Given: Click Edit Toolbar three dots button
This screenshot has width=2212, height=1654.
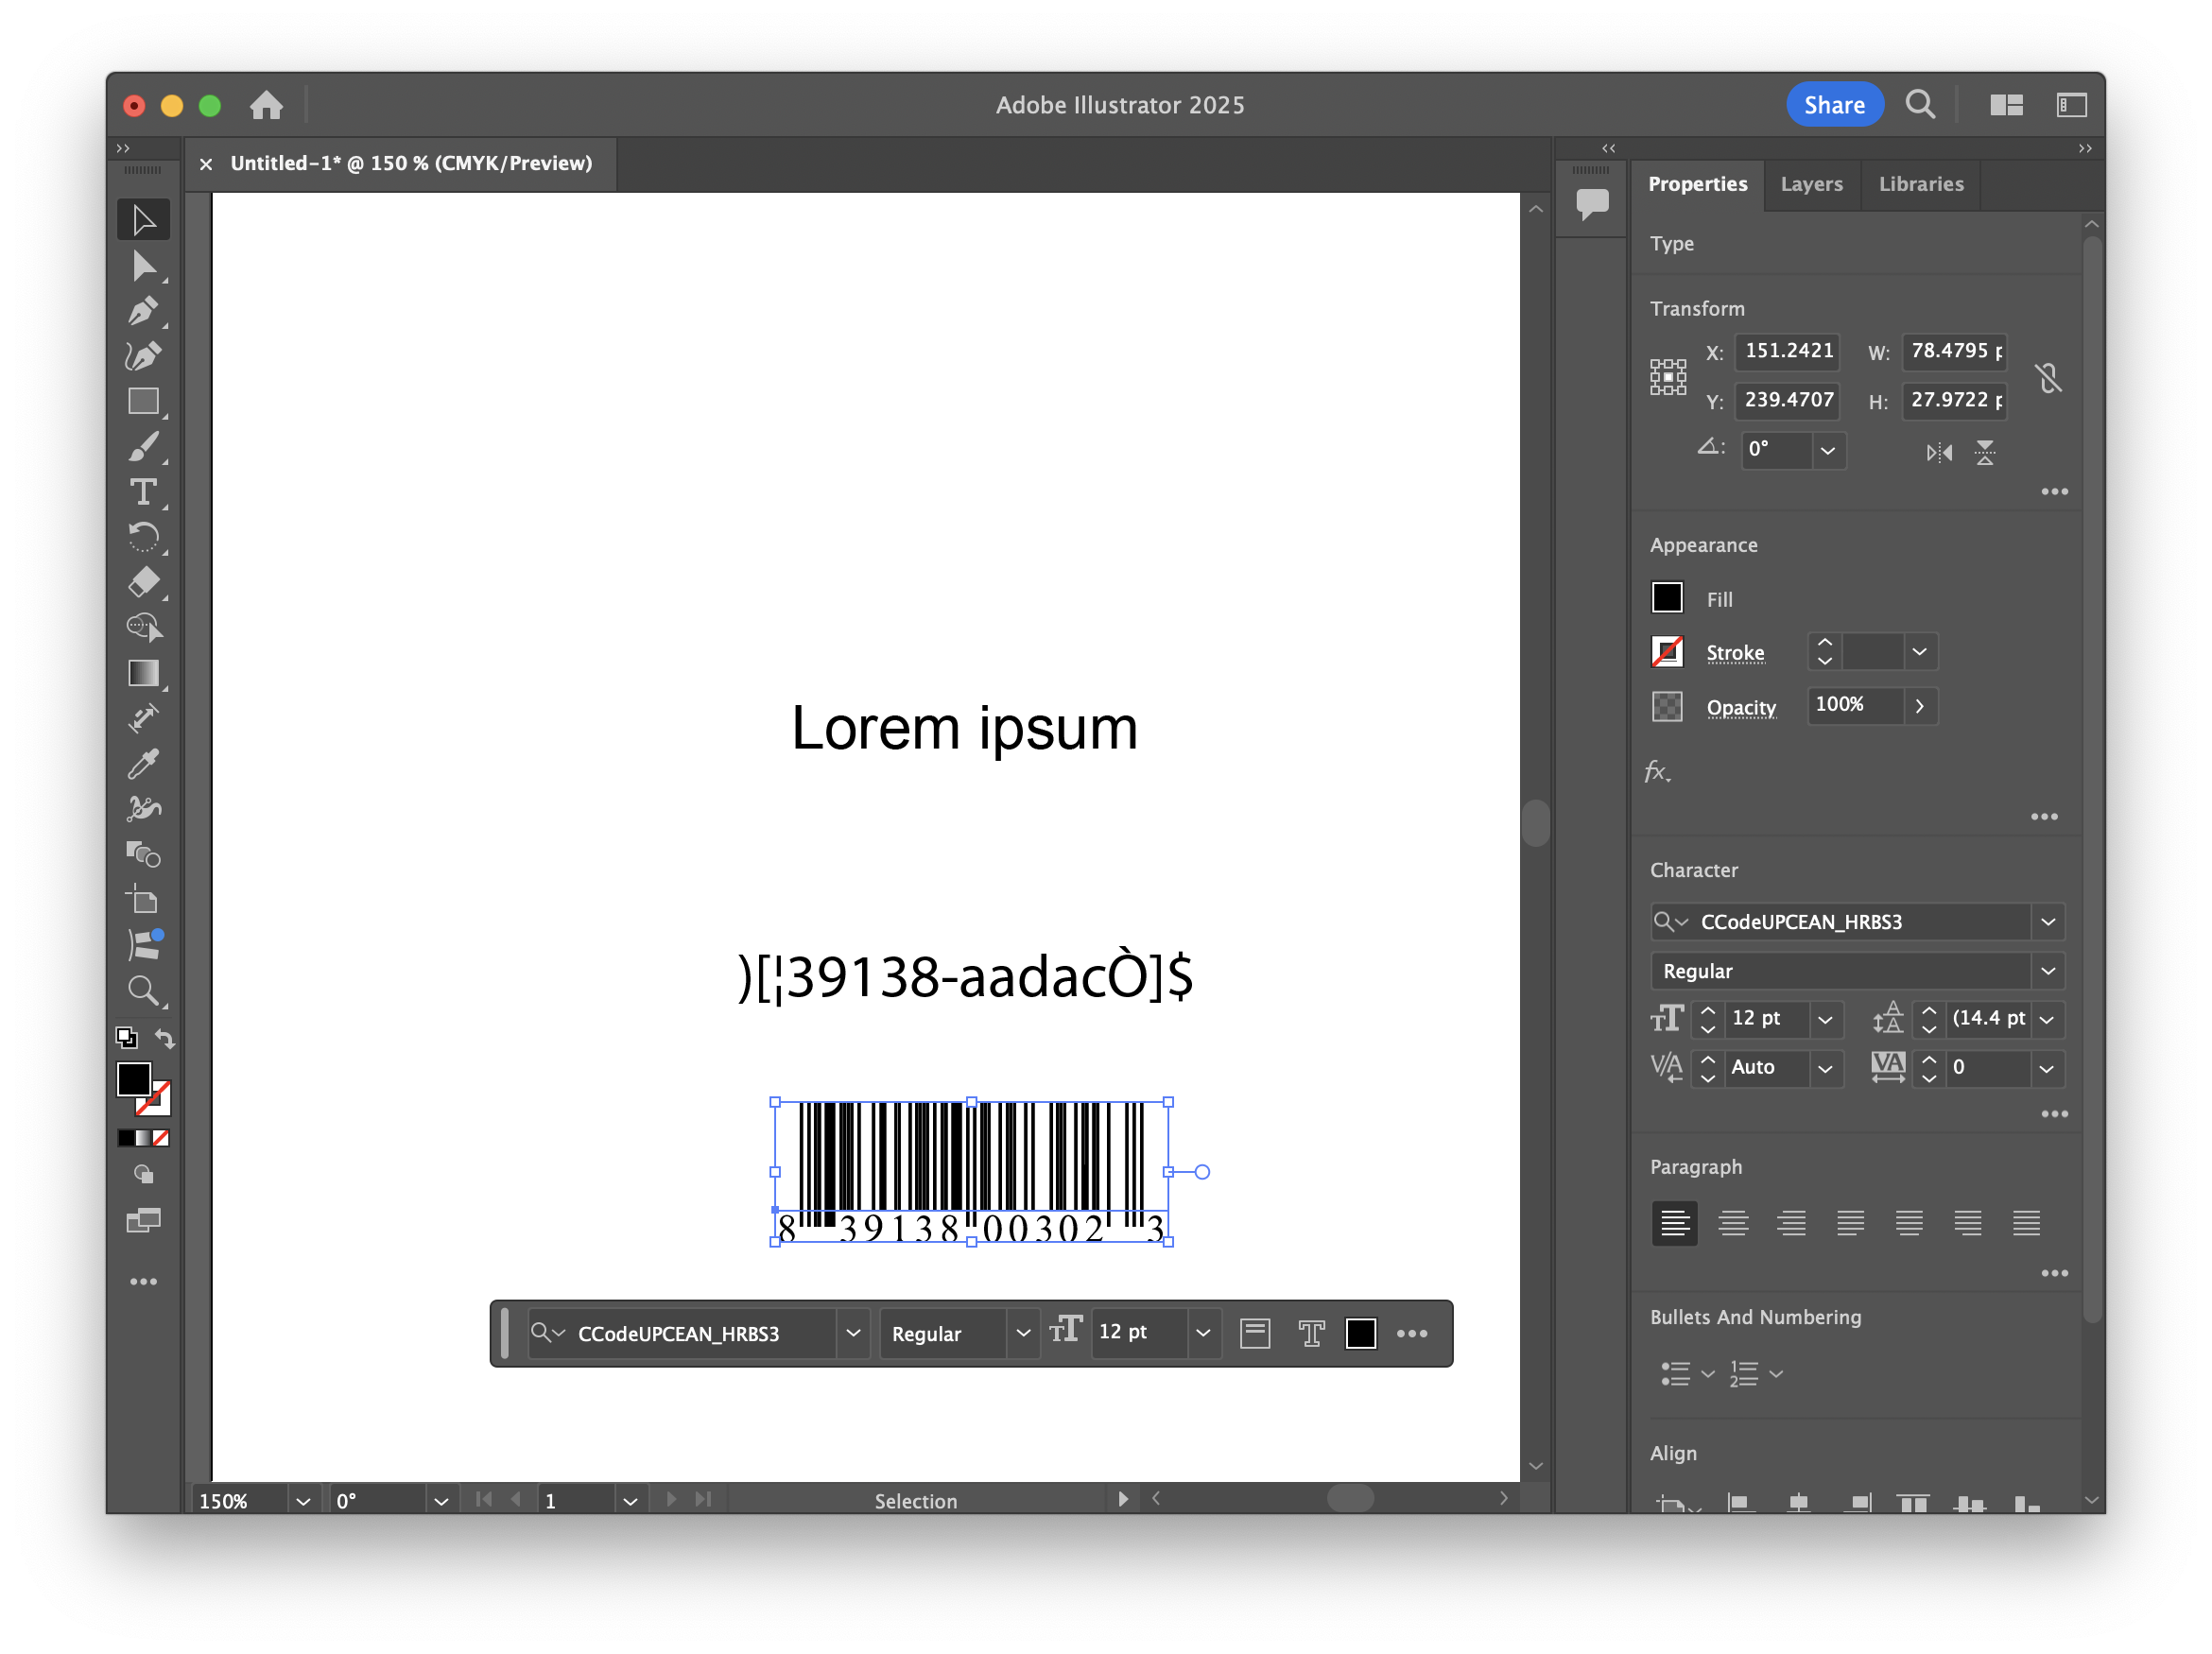Looking at the screenshot, I should pos(143,1281).
